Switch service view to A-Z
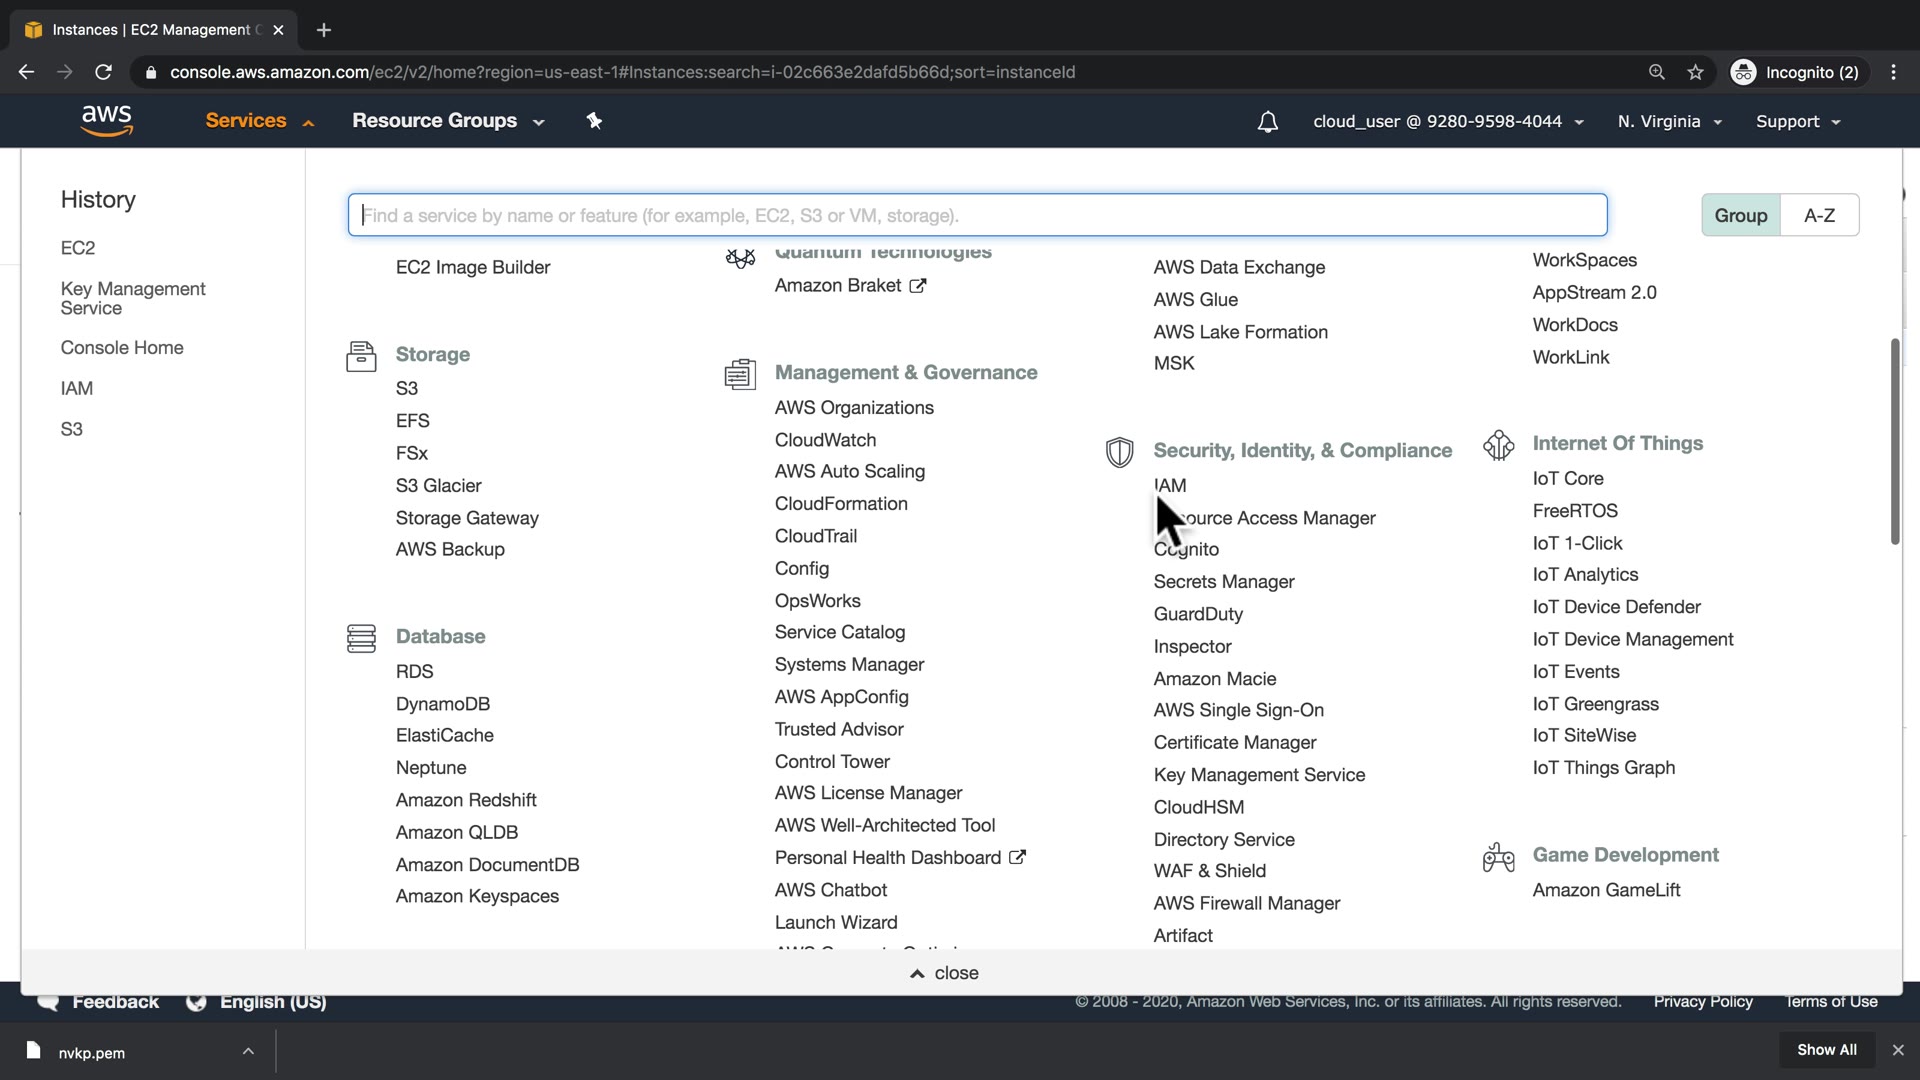Viewport: 1920px width, 1080px height. coord(1819,215)
